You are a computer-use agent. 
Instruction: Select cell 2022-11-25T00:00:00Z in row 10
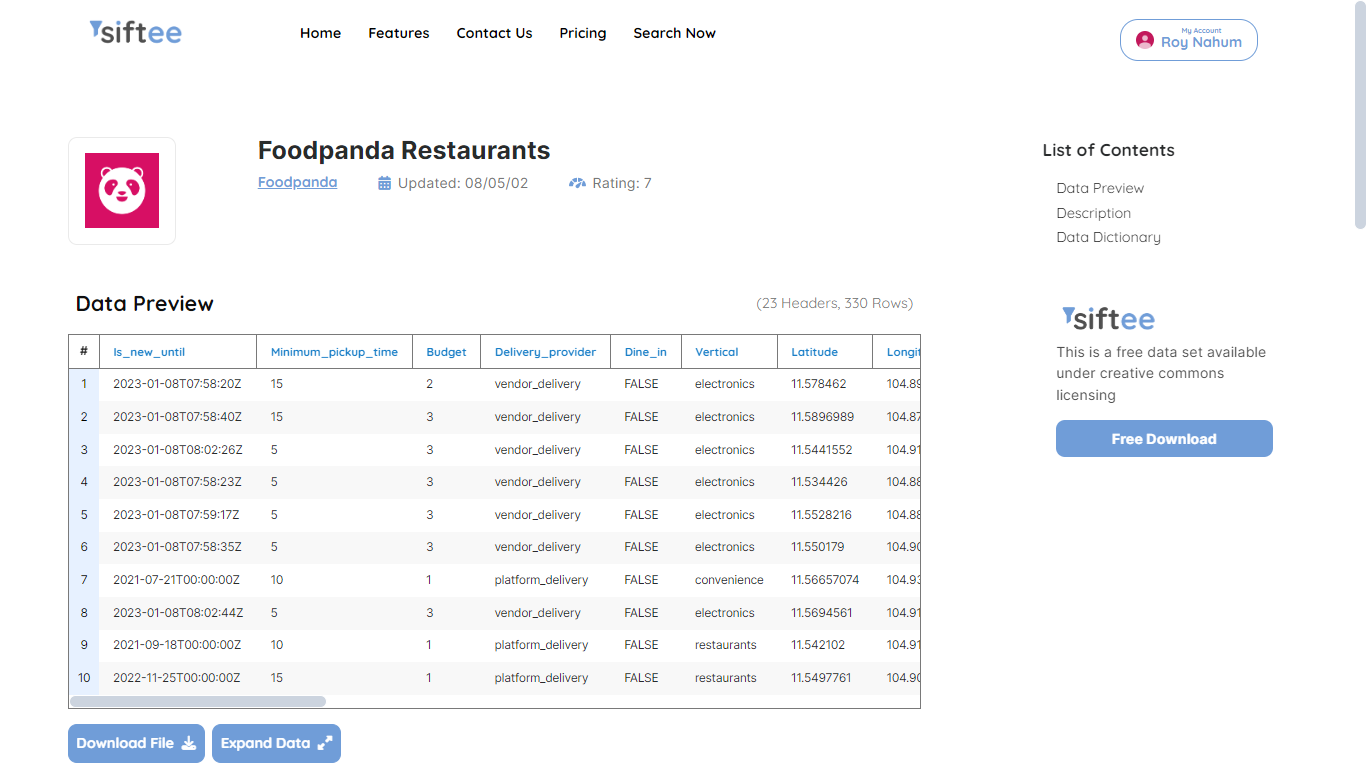(177, 678)
